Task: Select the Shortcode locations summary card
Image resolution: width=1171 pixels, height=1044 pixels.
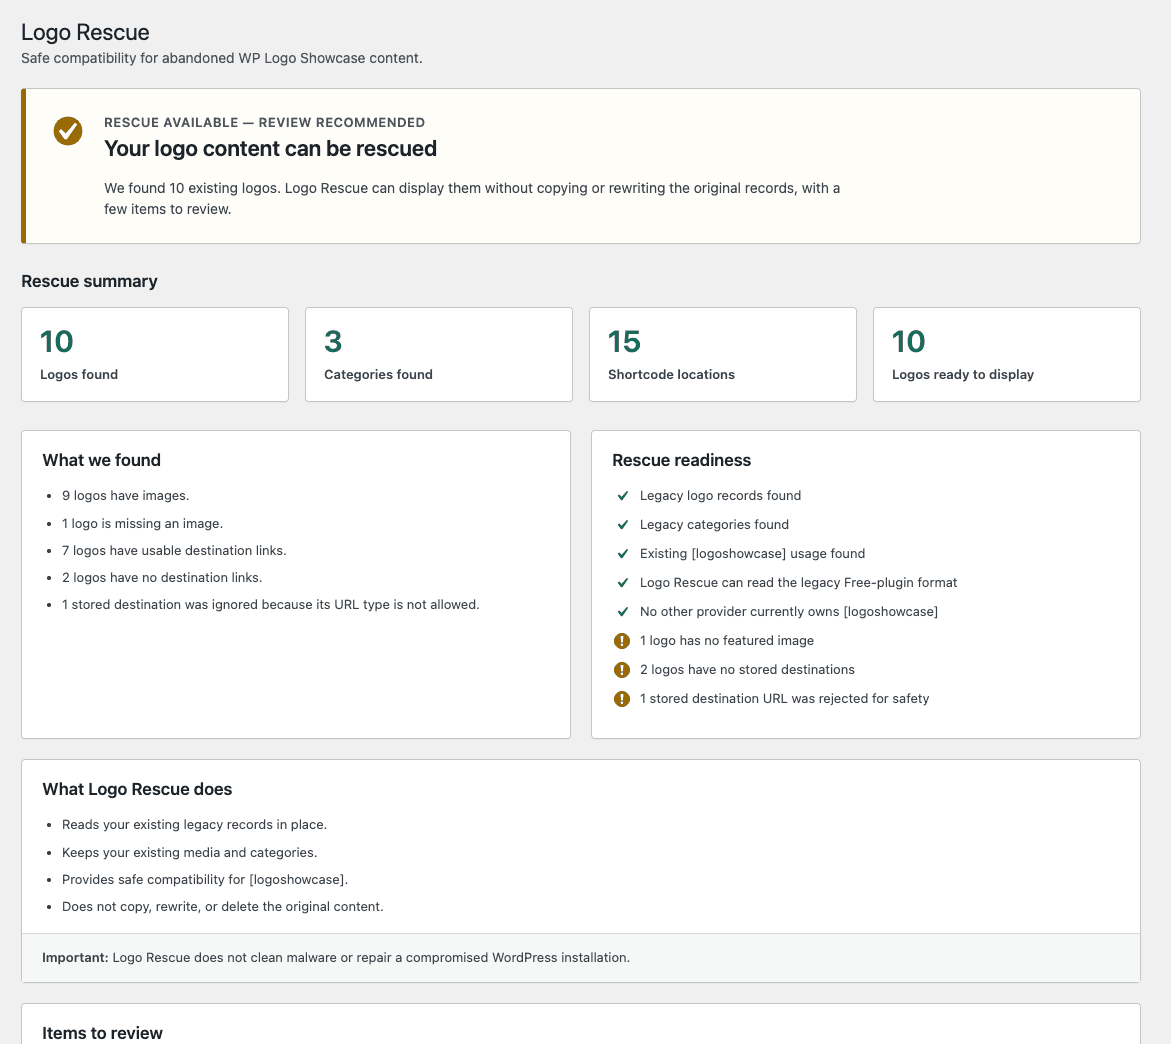Action: [x=722, y=355]
